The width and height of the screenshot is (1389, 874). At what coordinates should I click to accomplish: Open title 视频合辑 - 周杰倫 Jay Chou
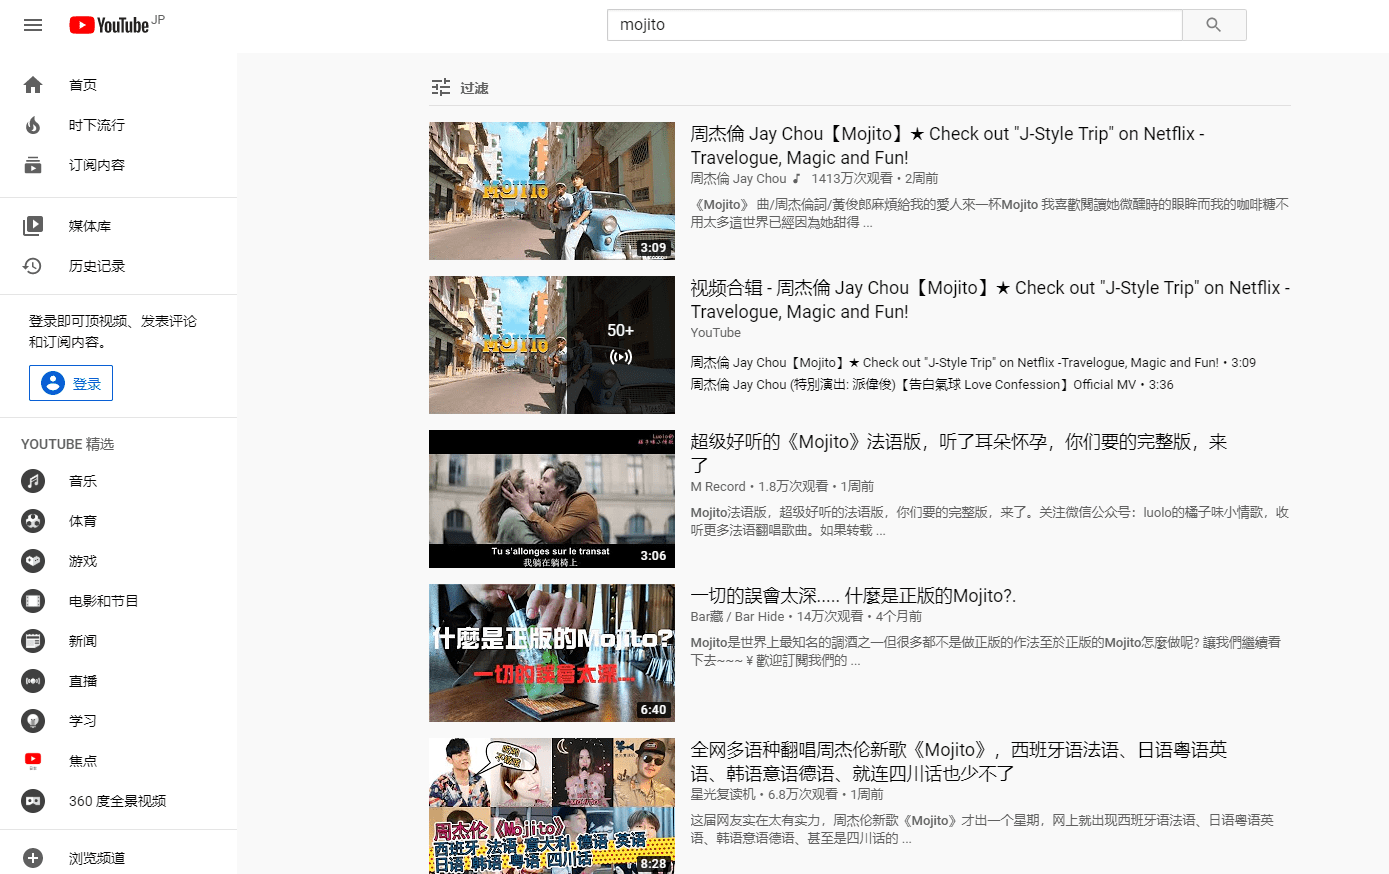(x=990, y=300)
